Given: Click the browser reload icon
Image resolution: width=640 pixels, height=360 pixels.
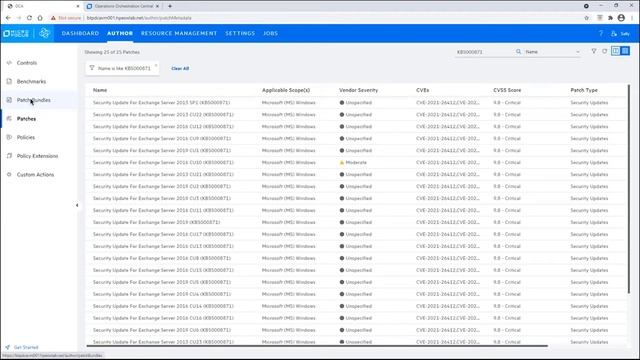Looking at the screenshot, I should [x=29, y=18].
